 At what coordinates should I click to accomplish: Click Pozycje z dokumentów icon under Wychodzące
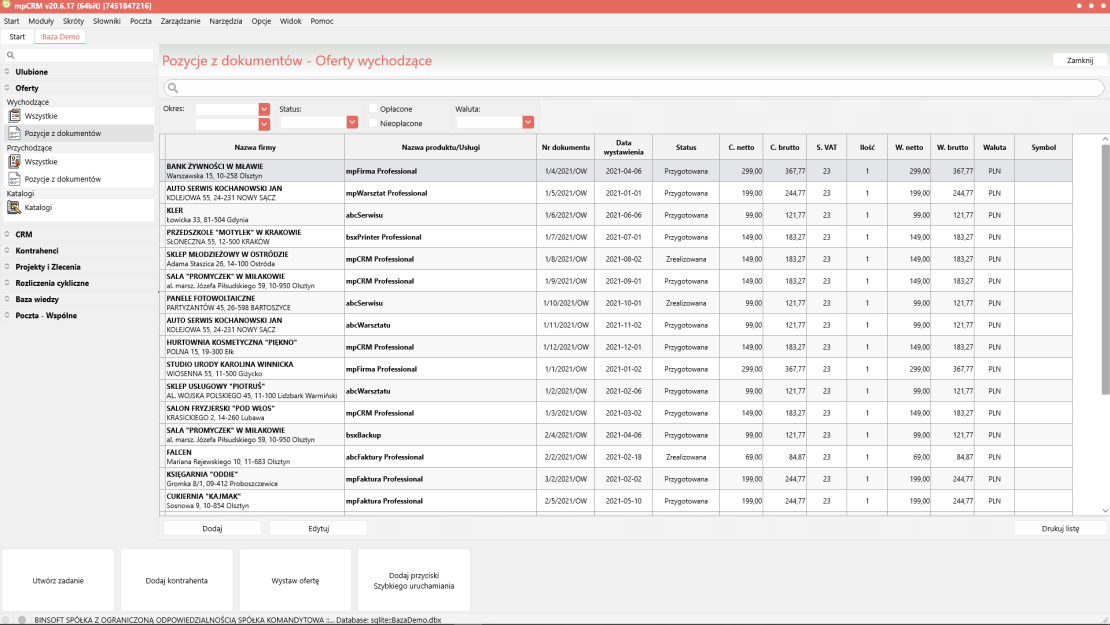[14, 132]
